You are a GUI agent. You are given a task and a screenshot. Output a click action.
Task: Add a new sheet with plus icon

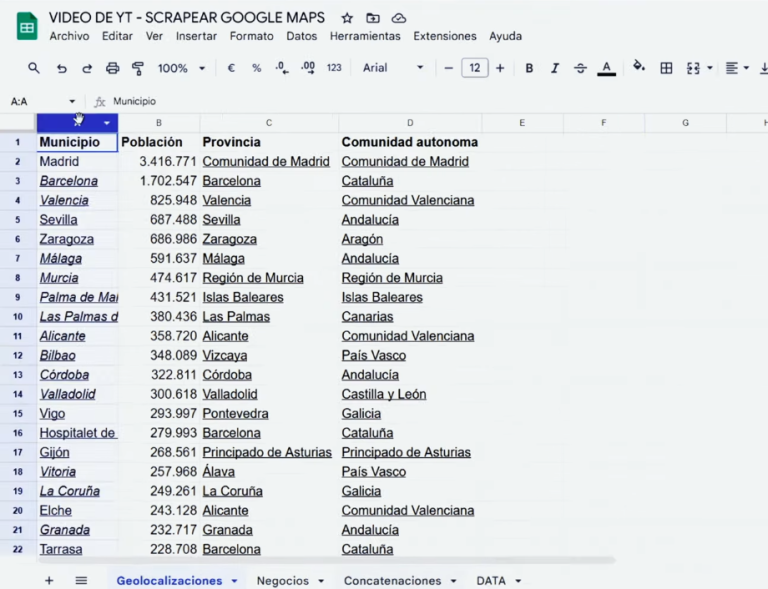(49, 580)
